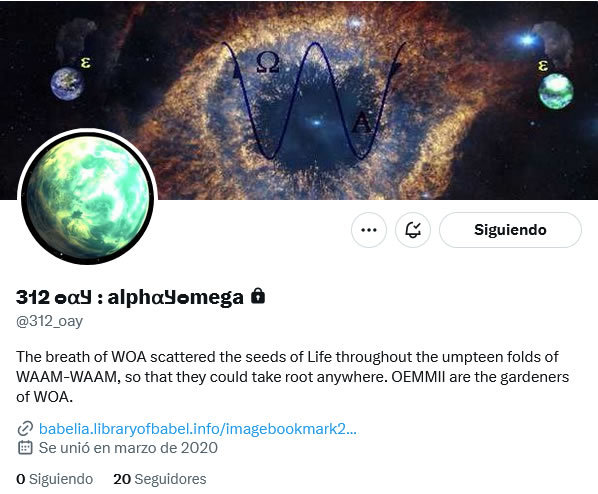Click the calendar icon beside join date
598x494 pixels.
coord(25,447)
